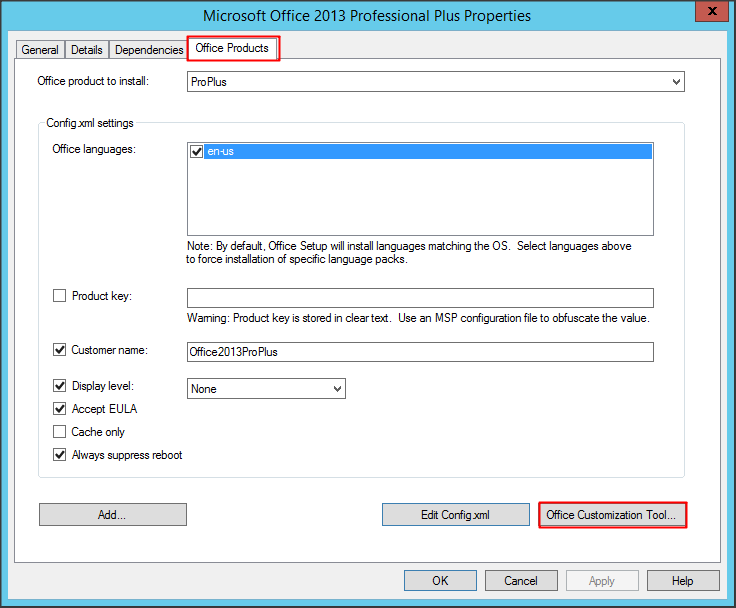
Task: Open the Details tab
Action: pyautogui.click(x=87, y=50)
